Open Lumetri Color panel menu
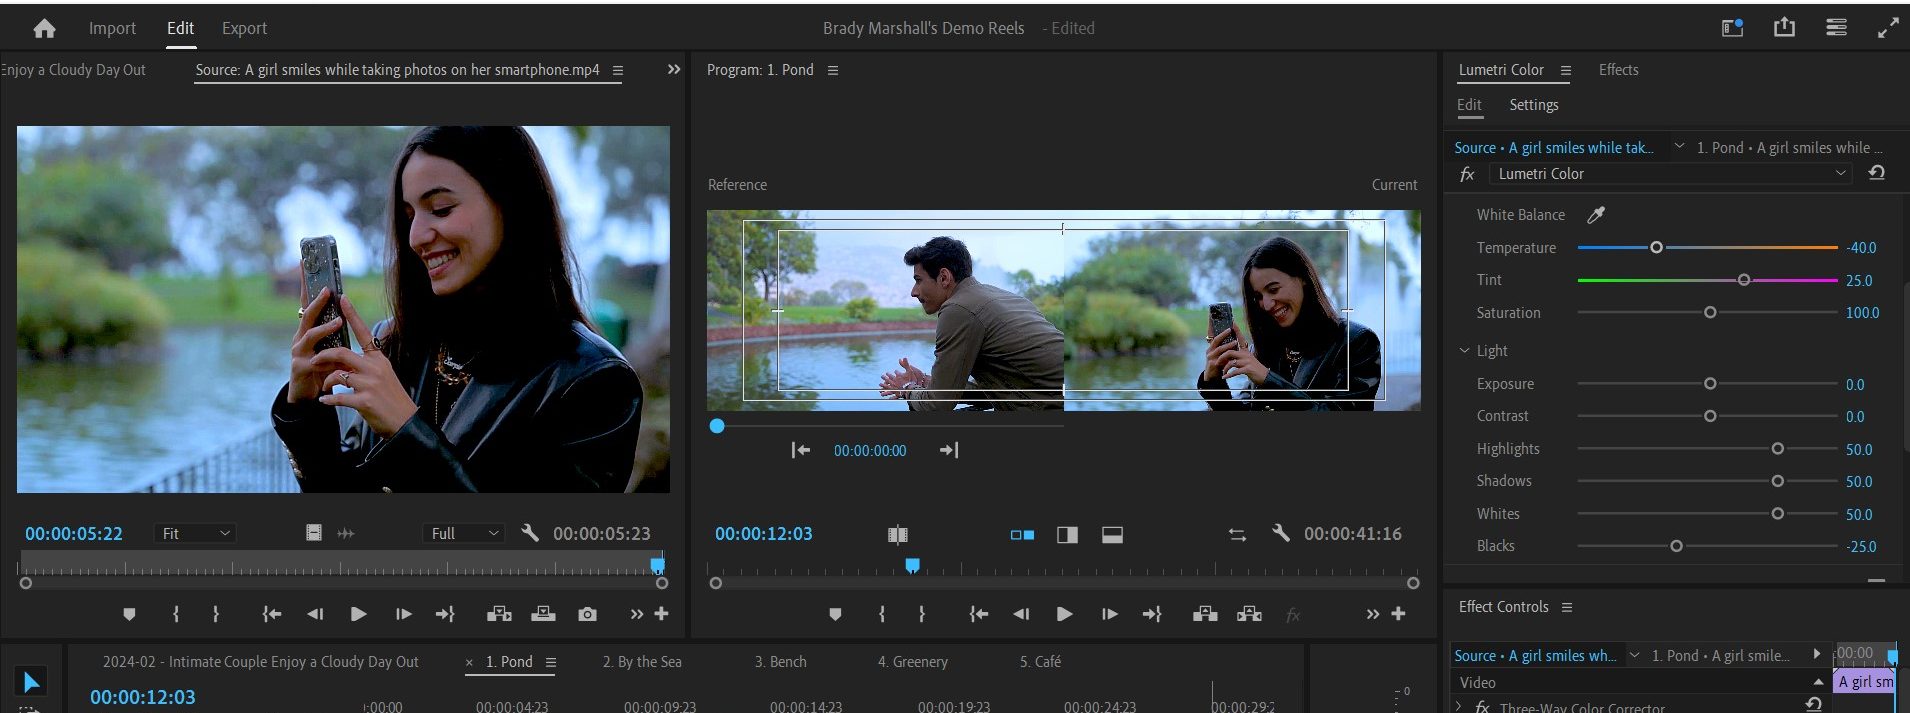 click(x=1565, y=70)
